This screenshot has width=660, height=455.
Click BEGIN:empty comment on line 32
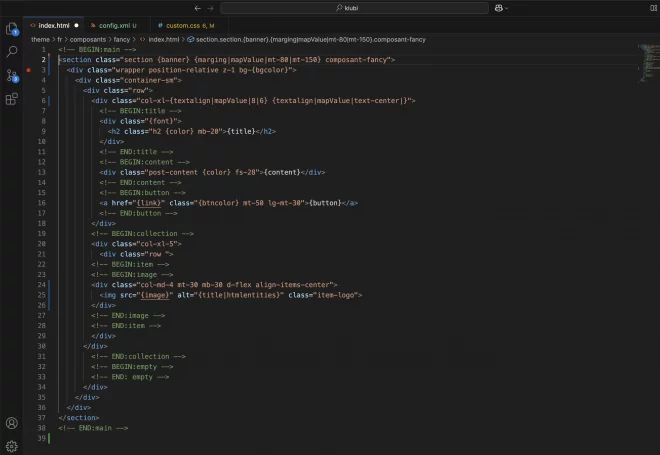click(132, 367)
